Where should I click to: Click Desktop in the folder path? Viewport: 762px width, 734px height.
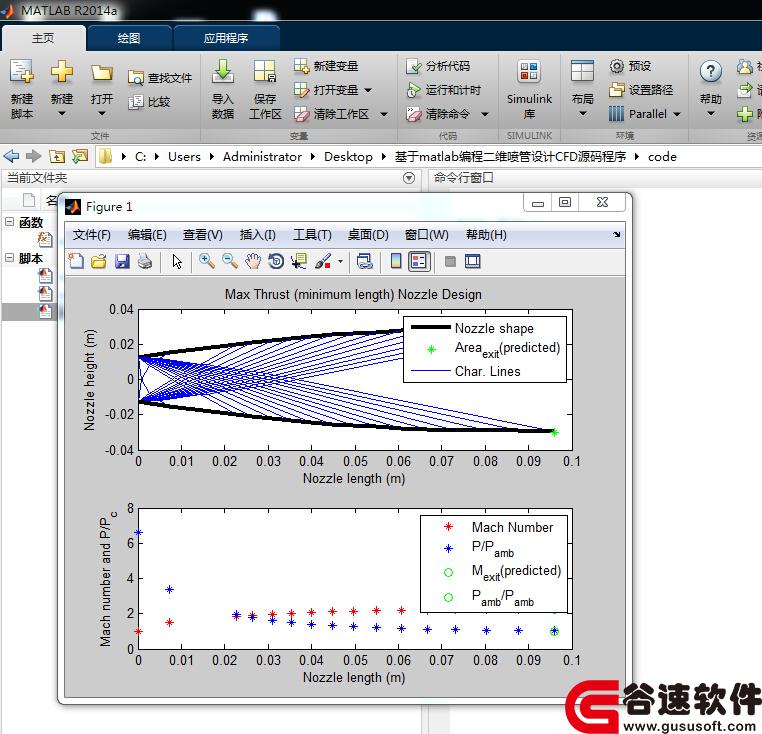click(x=348, y=157)
